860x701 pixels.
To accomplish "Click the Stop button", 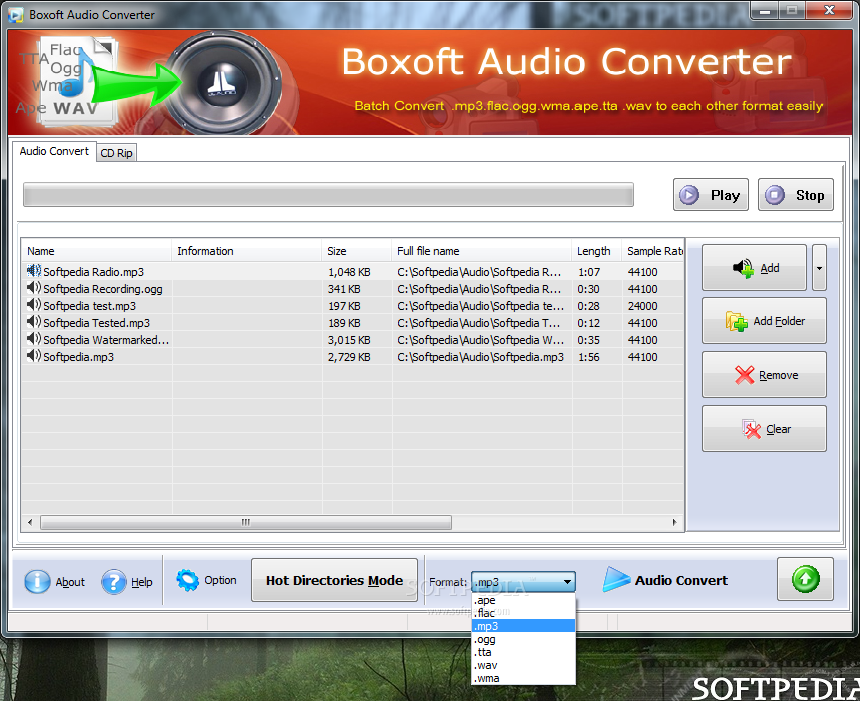I will click(x=795, y=195).
